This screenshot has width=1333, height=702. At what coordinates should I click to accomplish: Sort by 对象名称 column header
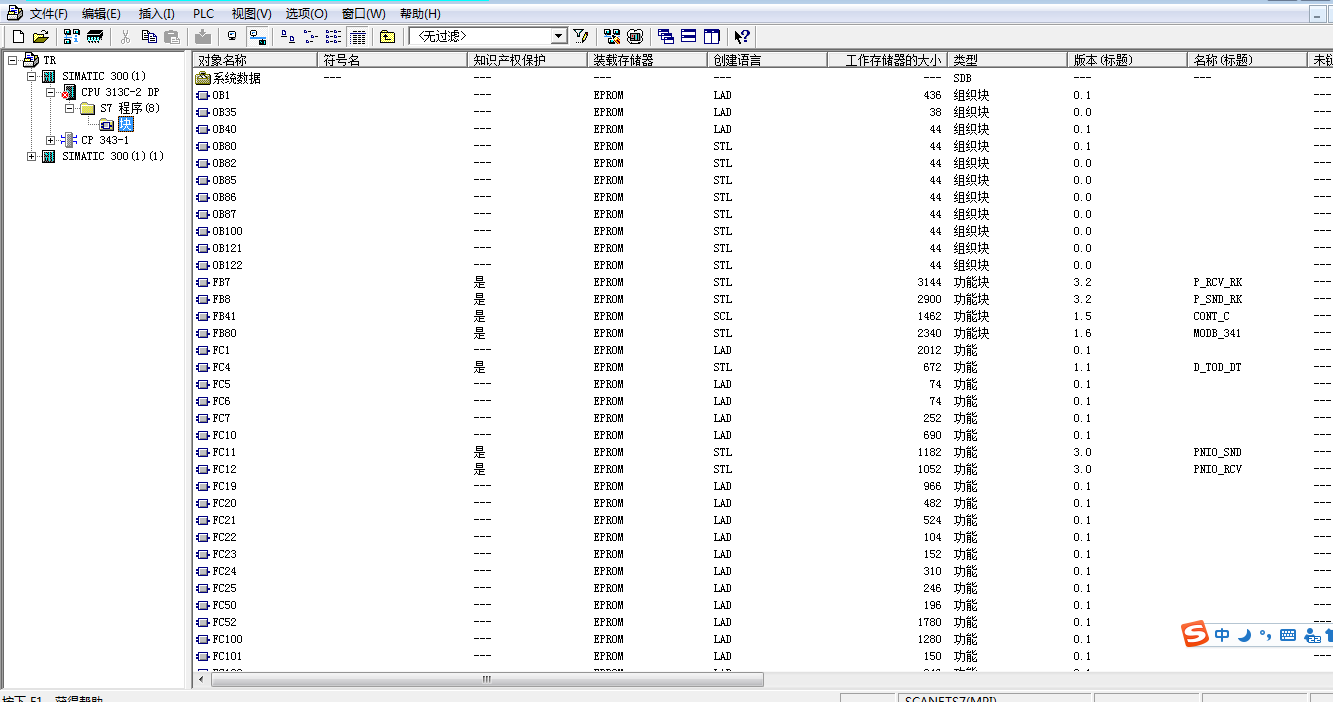254,60
